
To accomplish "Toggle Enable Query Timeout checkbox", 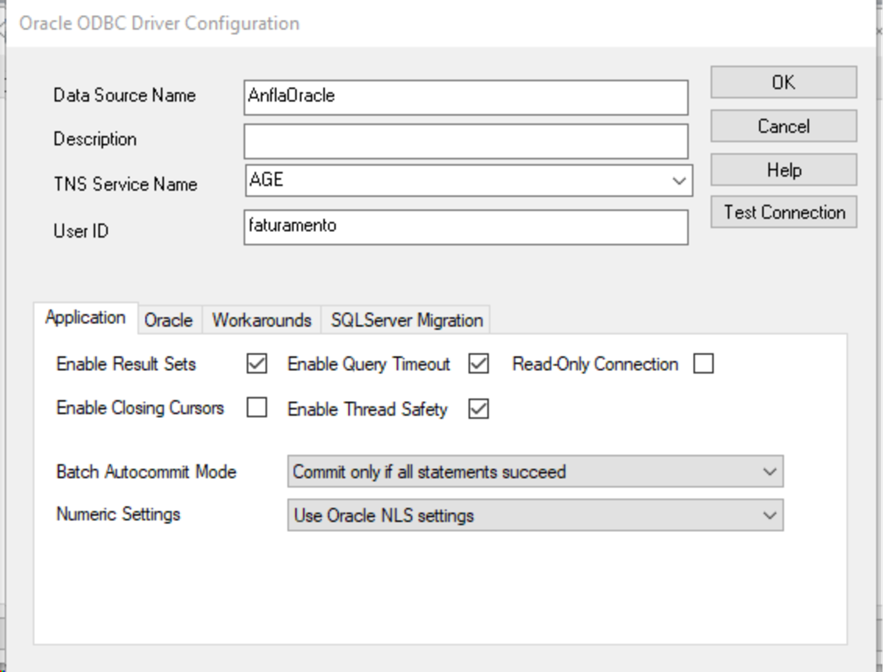I will click(x=478, y=364).
